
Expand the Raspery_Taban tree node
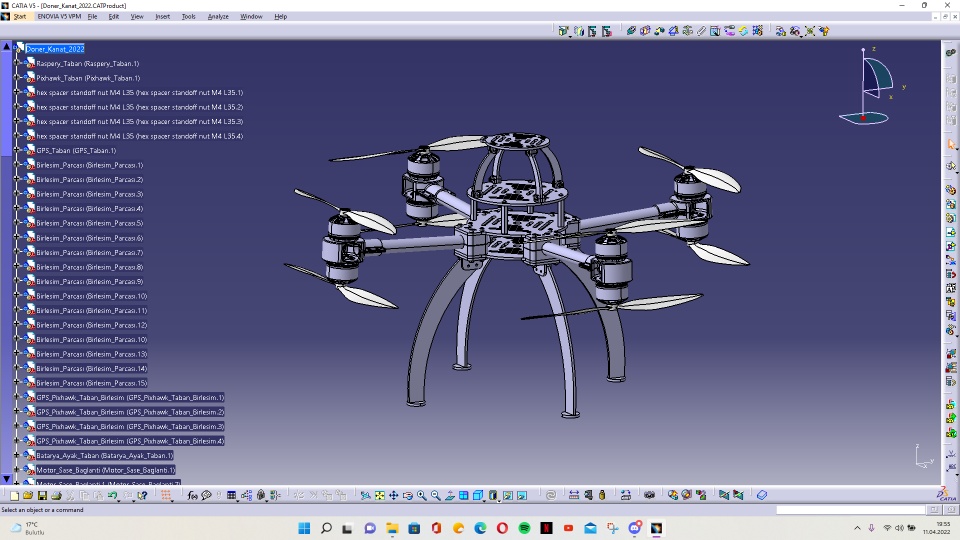[17, 63]
